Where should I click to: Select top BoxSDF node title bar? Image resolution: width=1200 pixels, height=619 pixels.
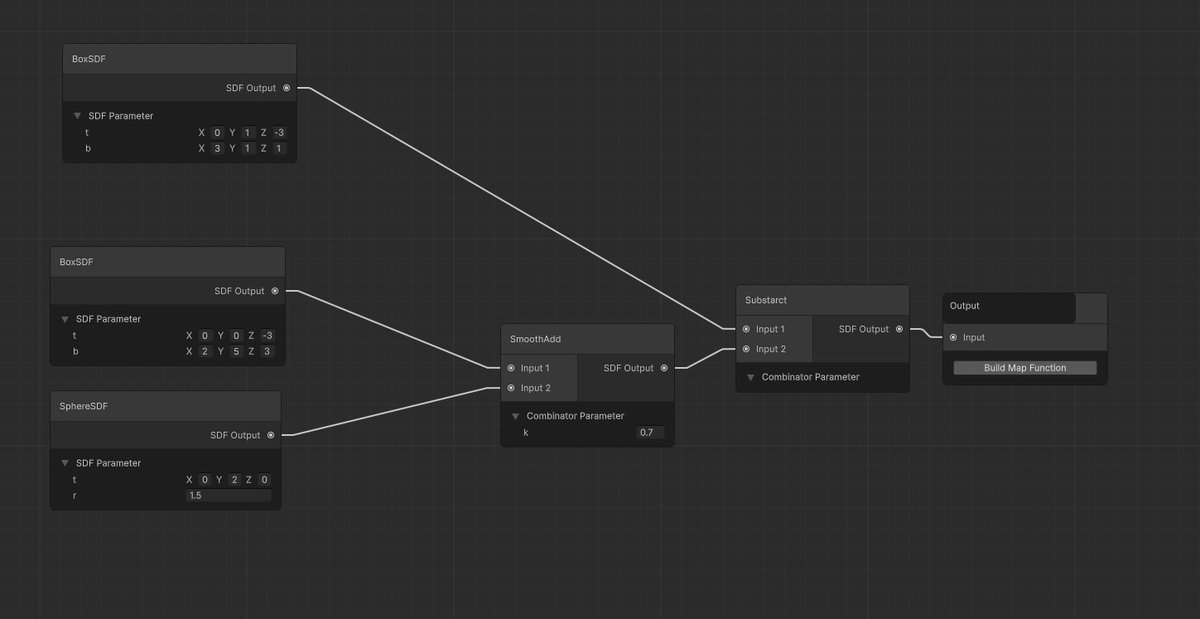[x=179, y=59]
